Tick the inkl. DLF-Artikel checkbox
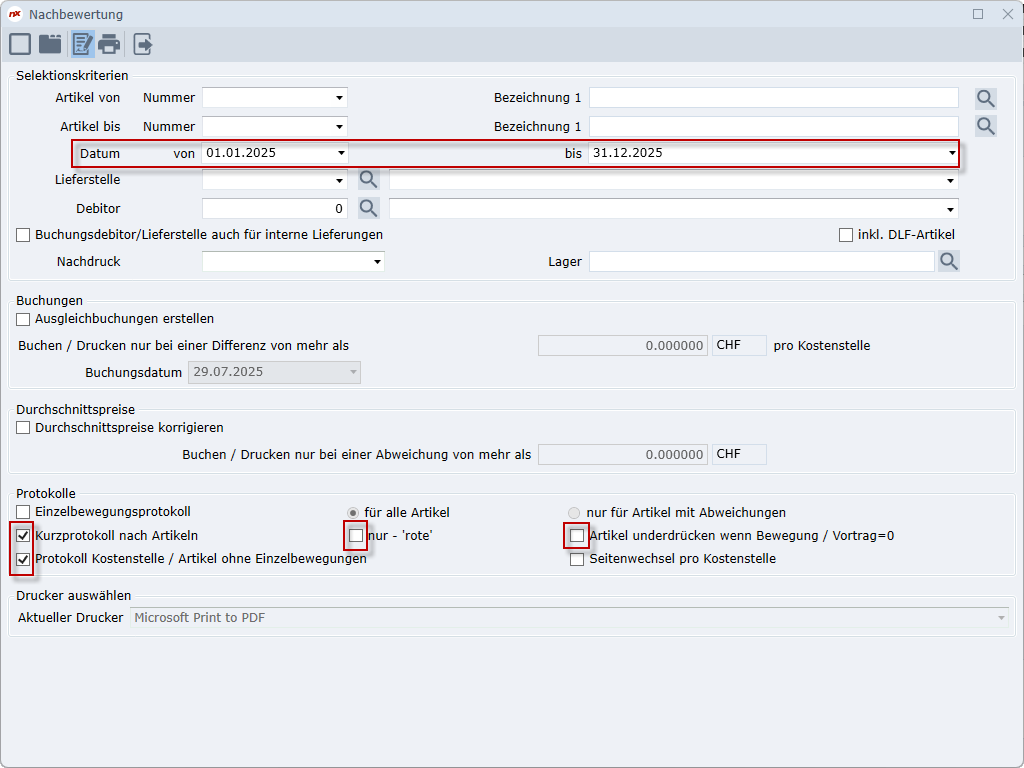This screenshot has width=1024, height=768. click(x=846, y=235)
